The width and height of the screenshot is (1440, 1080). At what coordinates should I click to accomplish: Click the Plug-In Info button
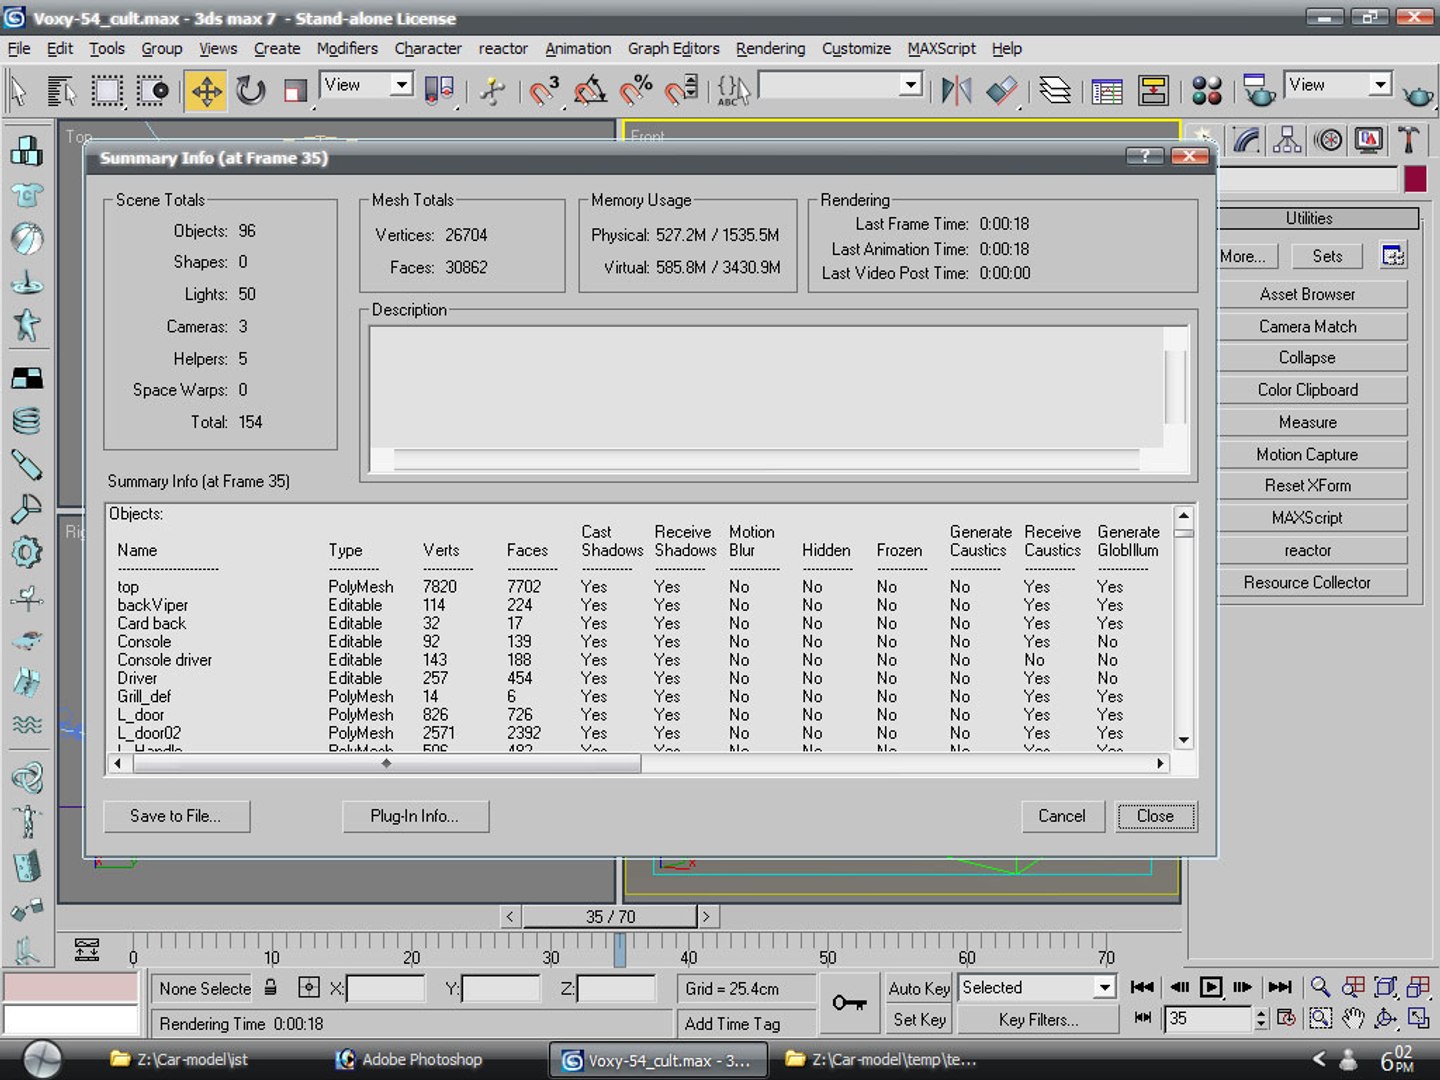click(x=415, y=816)
